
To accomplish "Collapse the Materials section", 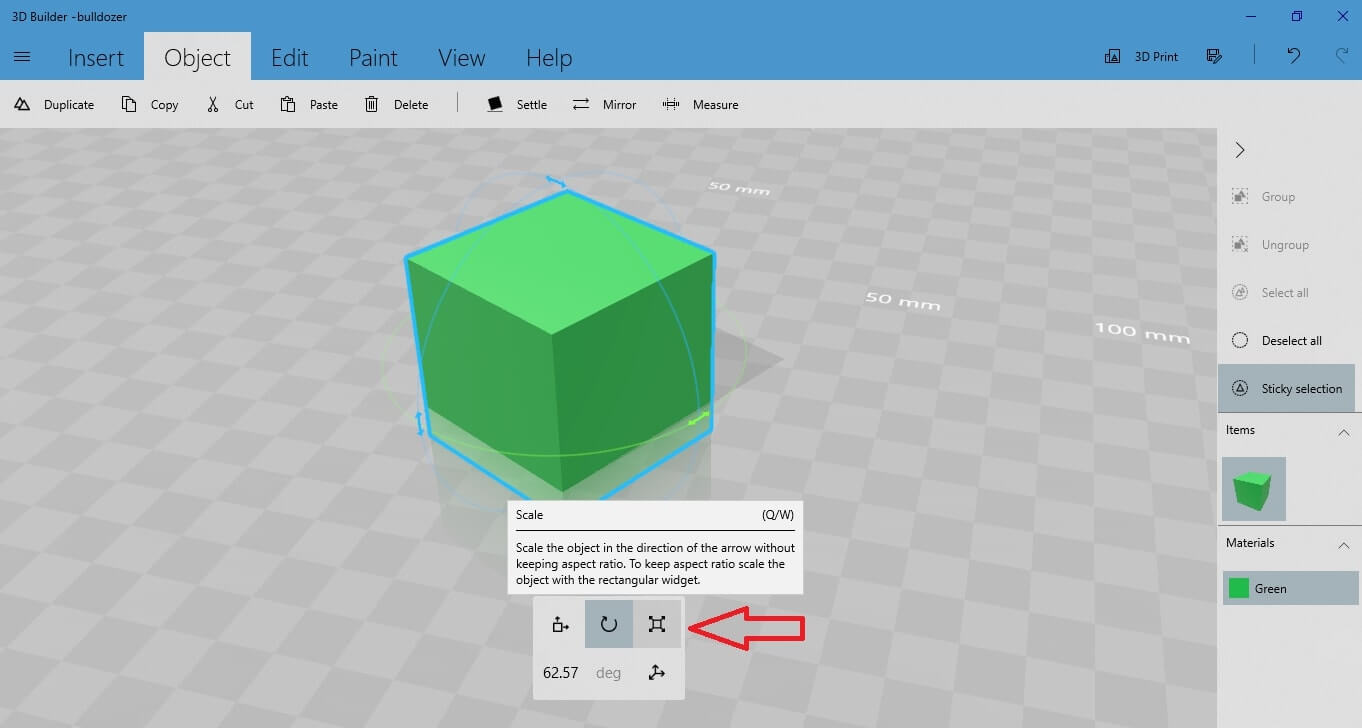I will tap(1343, 545).
